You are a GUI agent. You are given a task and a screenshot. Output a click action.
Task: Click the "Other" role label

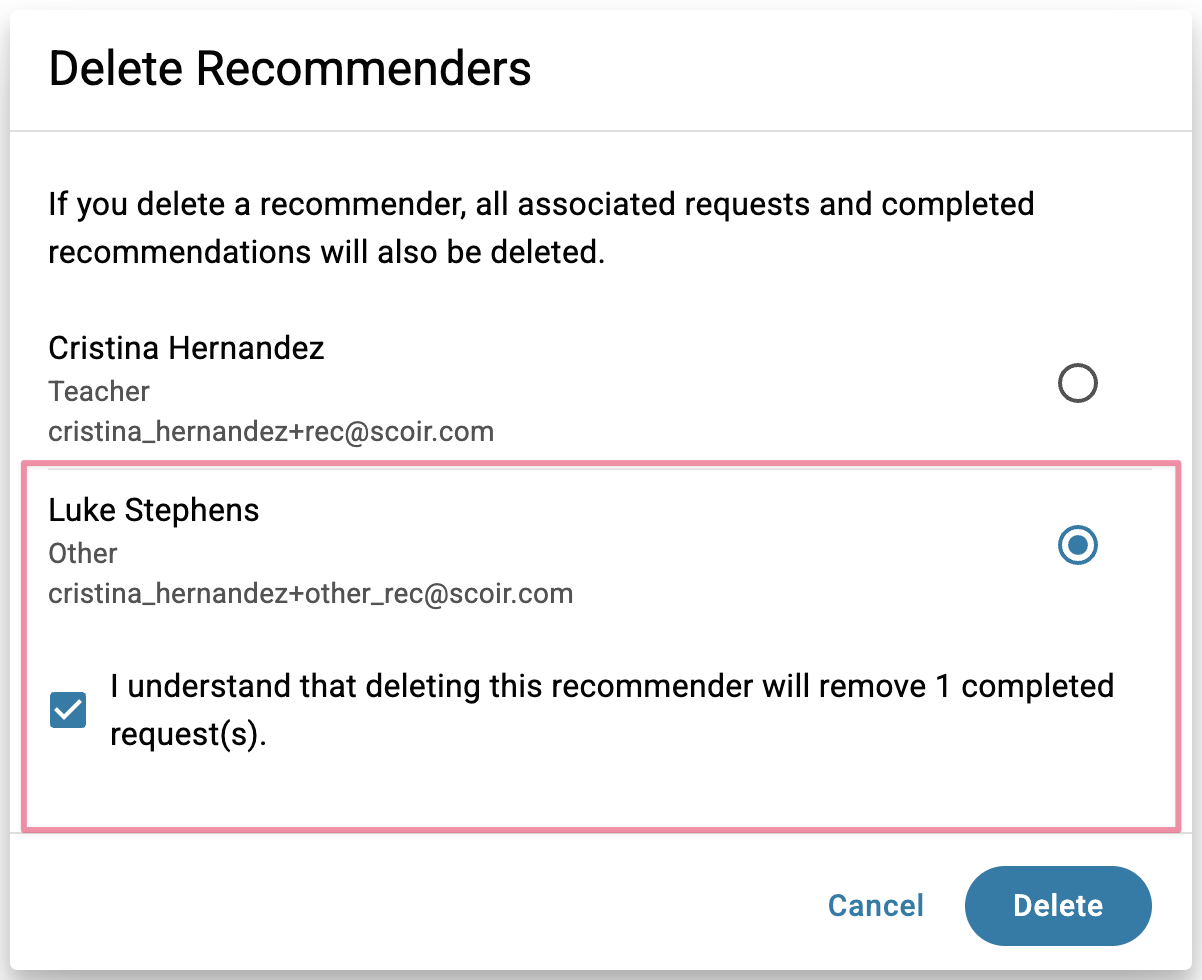pyautogui.click(x=83, y=553)
